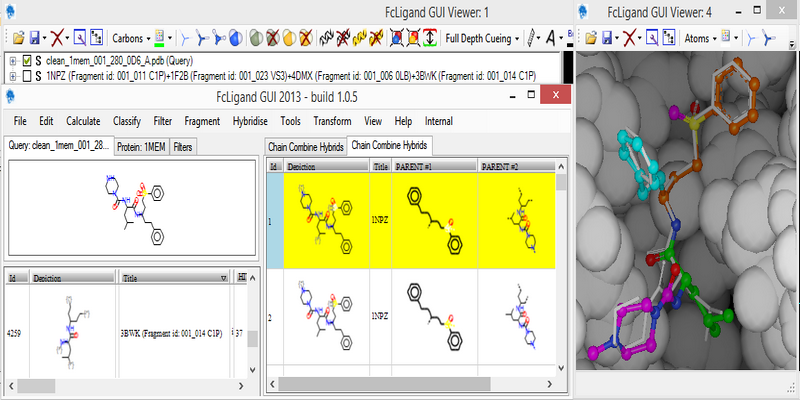This screenshot has height=400, width=800.
Task: Click the open file icon in Viewer 1 toolbar
Action: (x=17, y=39)
